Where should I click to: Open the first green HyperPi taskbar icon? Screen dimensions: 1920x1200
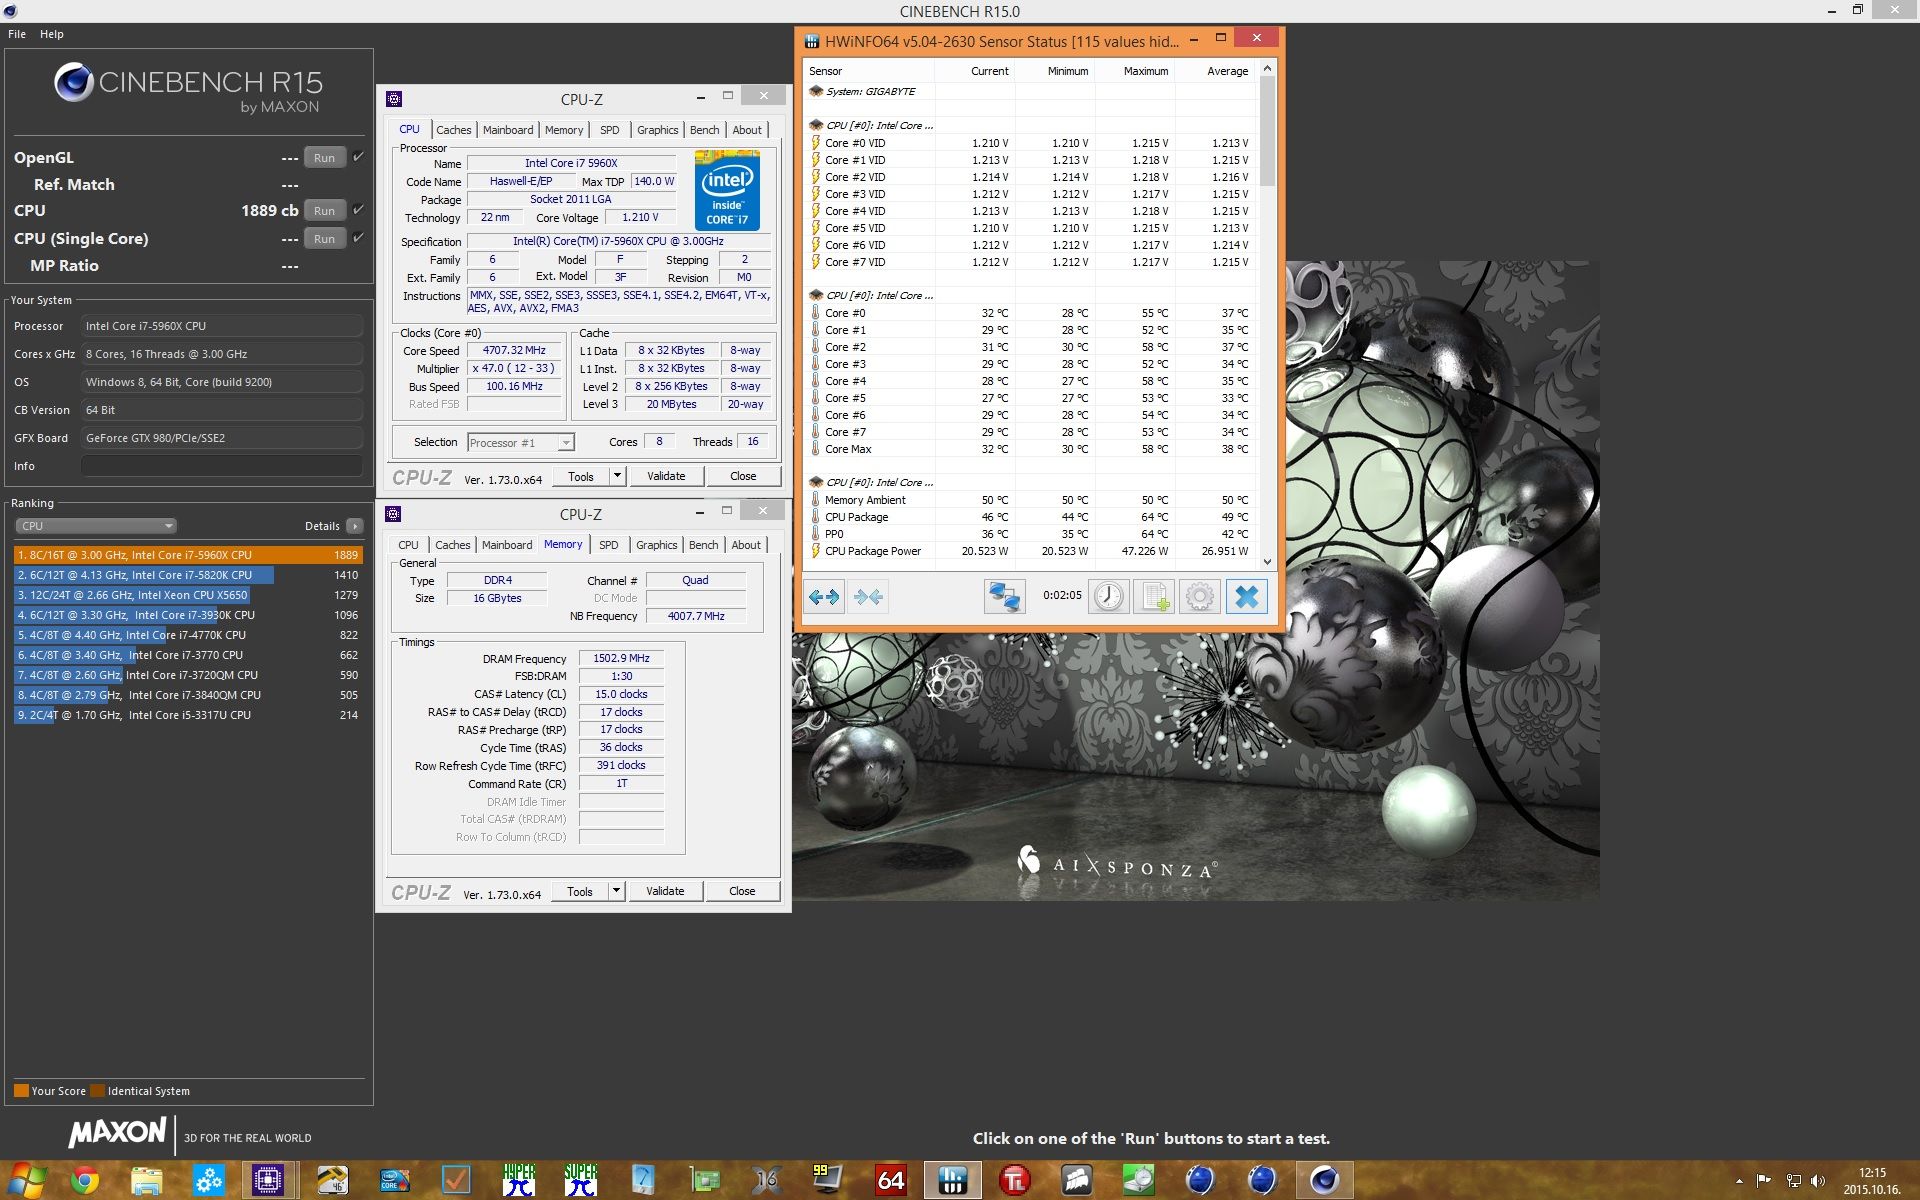(x=519, y=1181)
